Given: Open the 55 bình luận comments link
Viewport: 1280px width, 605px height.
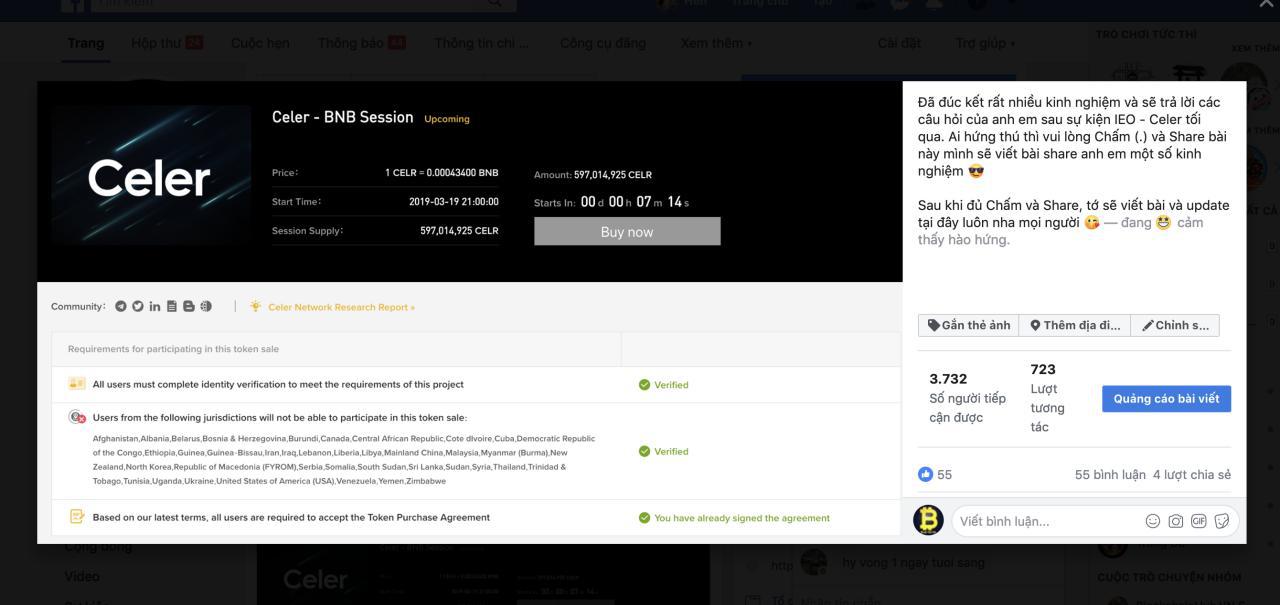Looking at the screenshot, I should [1110, 474].
